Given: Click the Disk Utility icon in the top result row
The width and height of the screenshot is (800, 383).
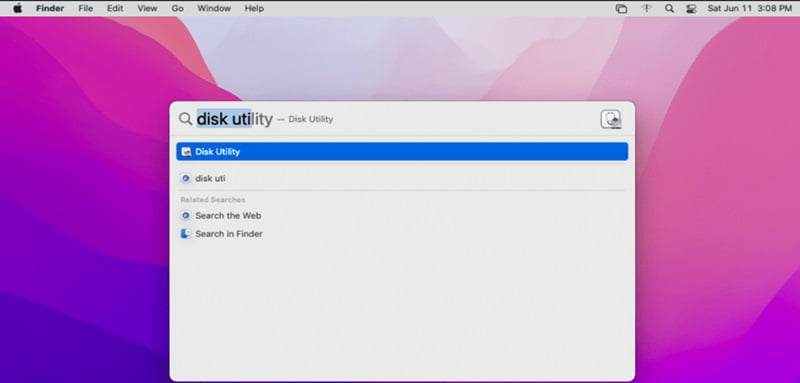Looking at the screenshot, I should coord(186,151).
